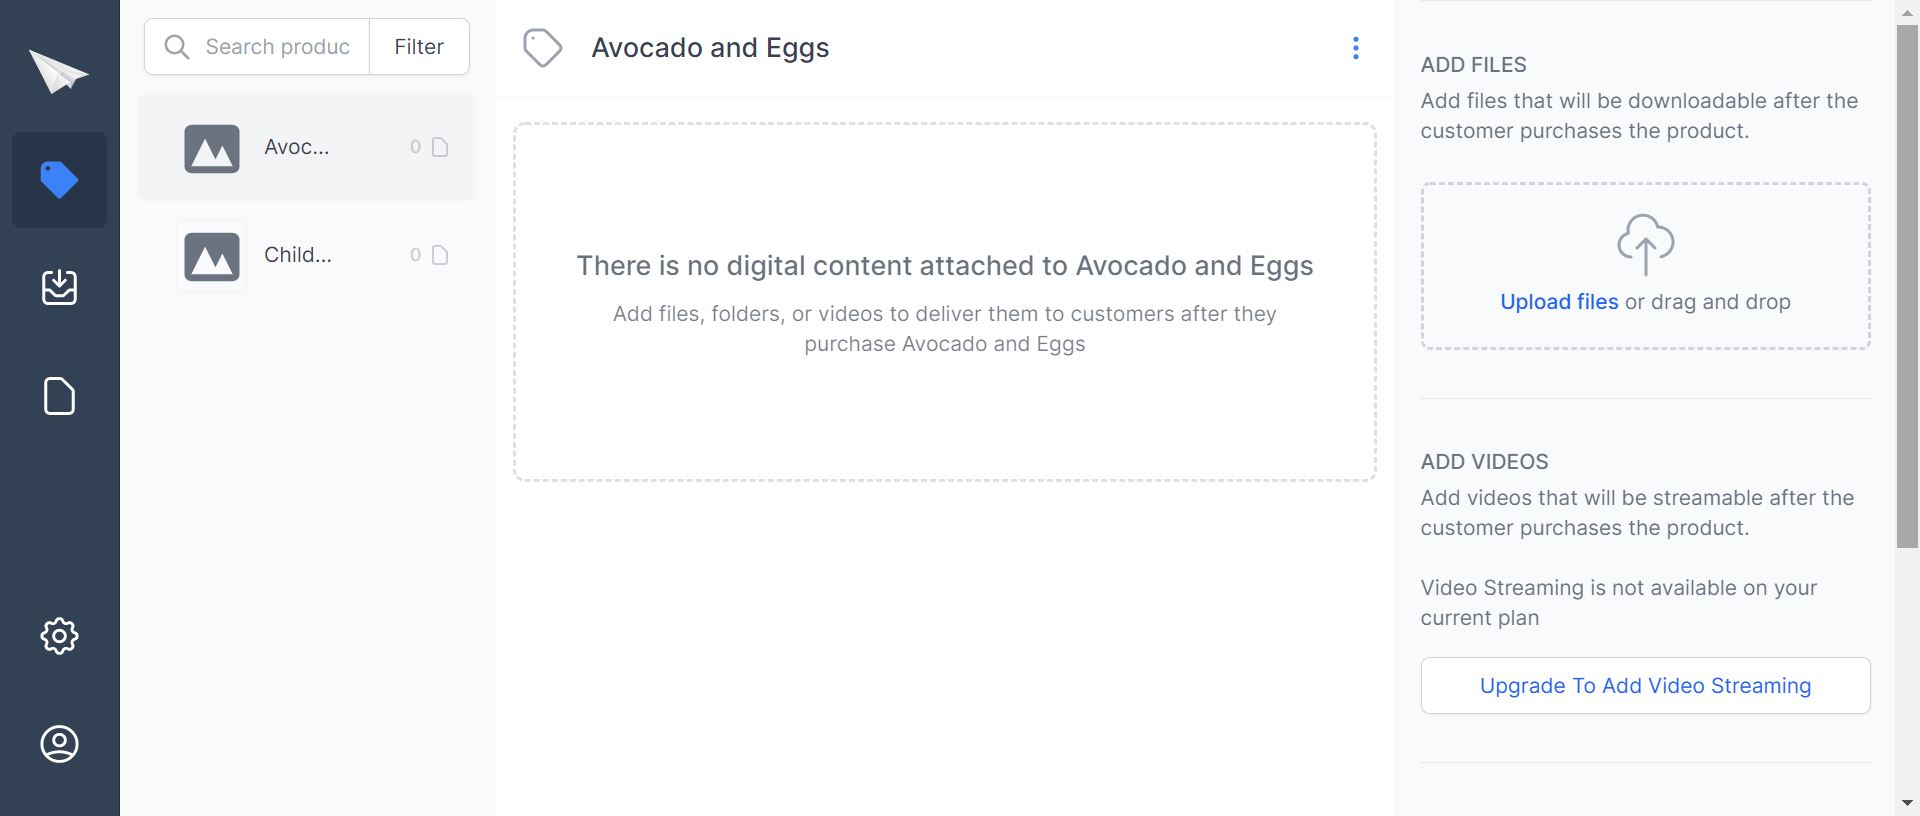
Task: Click the paper plane logo icon
Action: click(58, 71)
